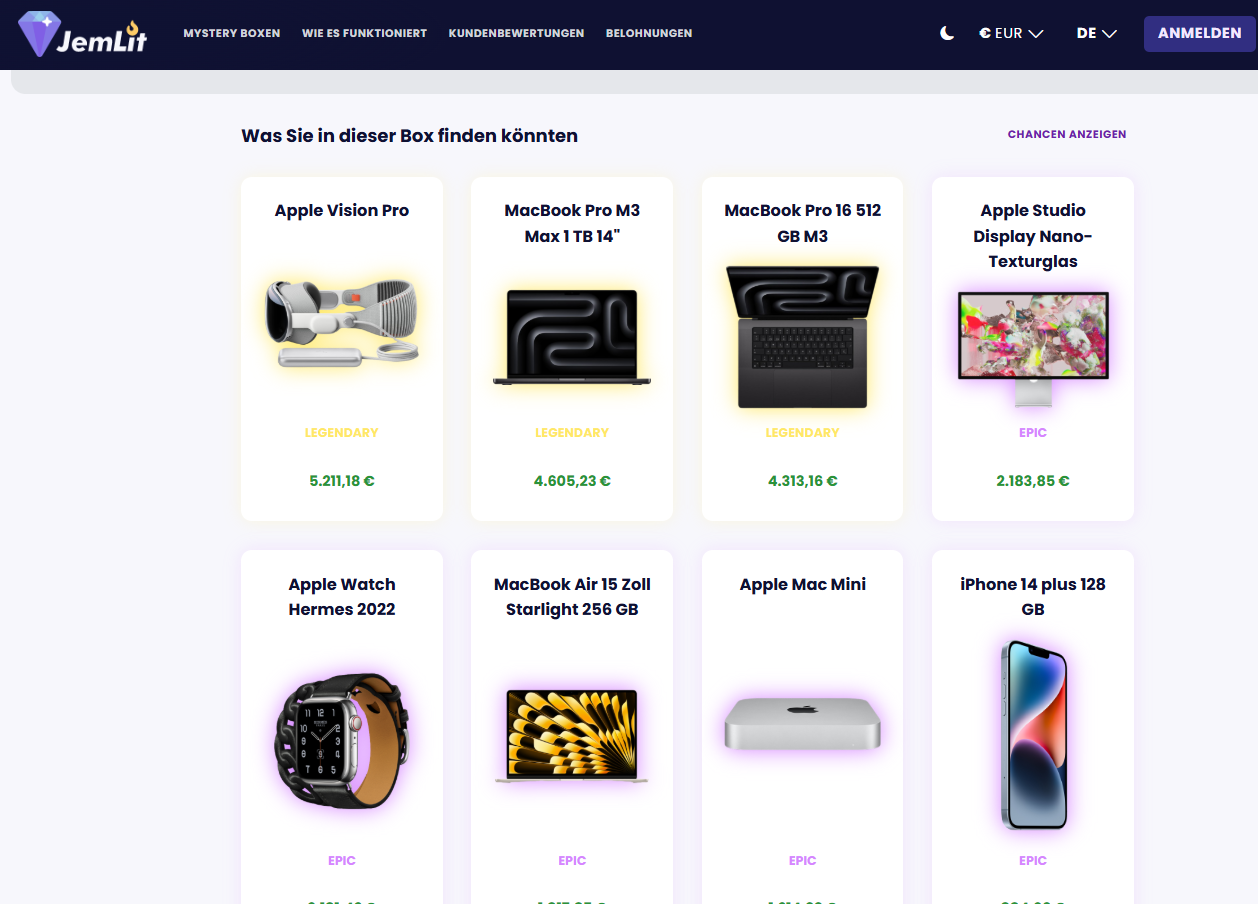Click the Chancen anzeigen link
Viewport: 1258px width, 904px height.
point(1067,134)
